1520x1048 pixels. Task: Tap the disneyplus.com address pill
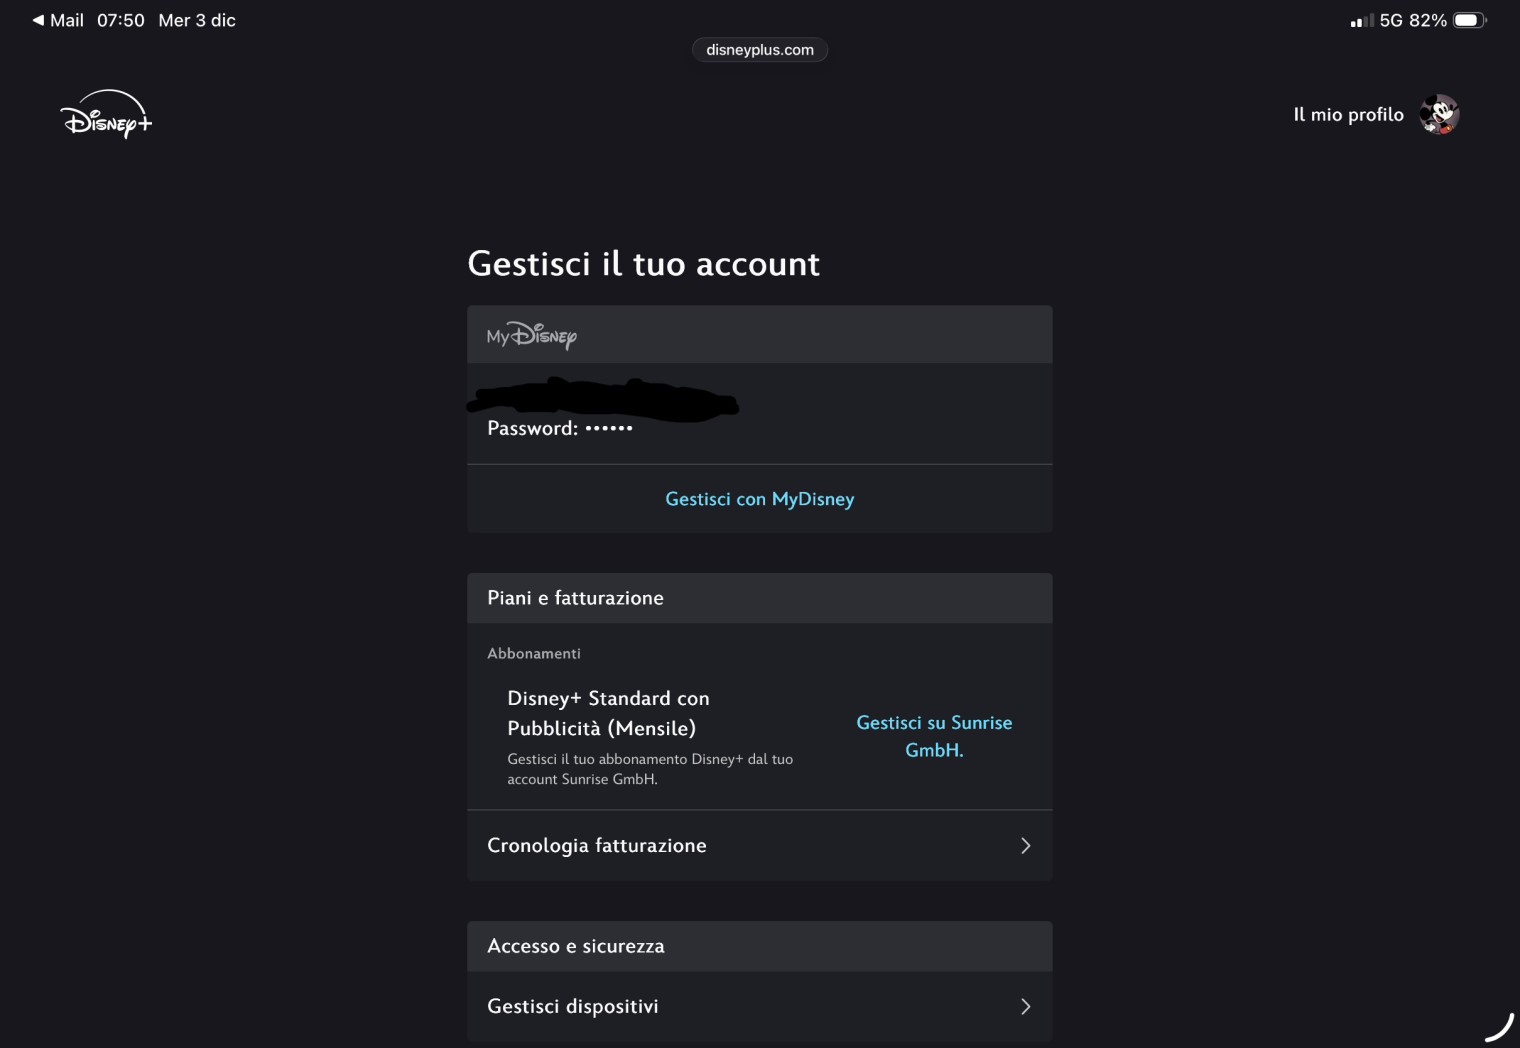click(760, 50)
